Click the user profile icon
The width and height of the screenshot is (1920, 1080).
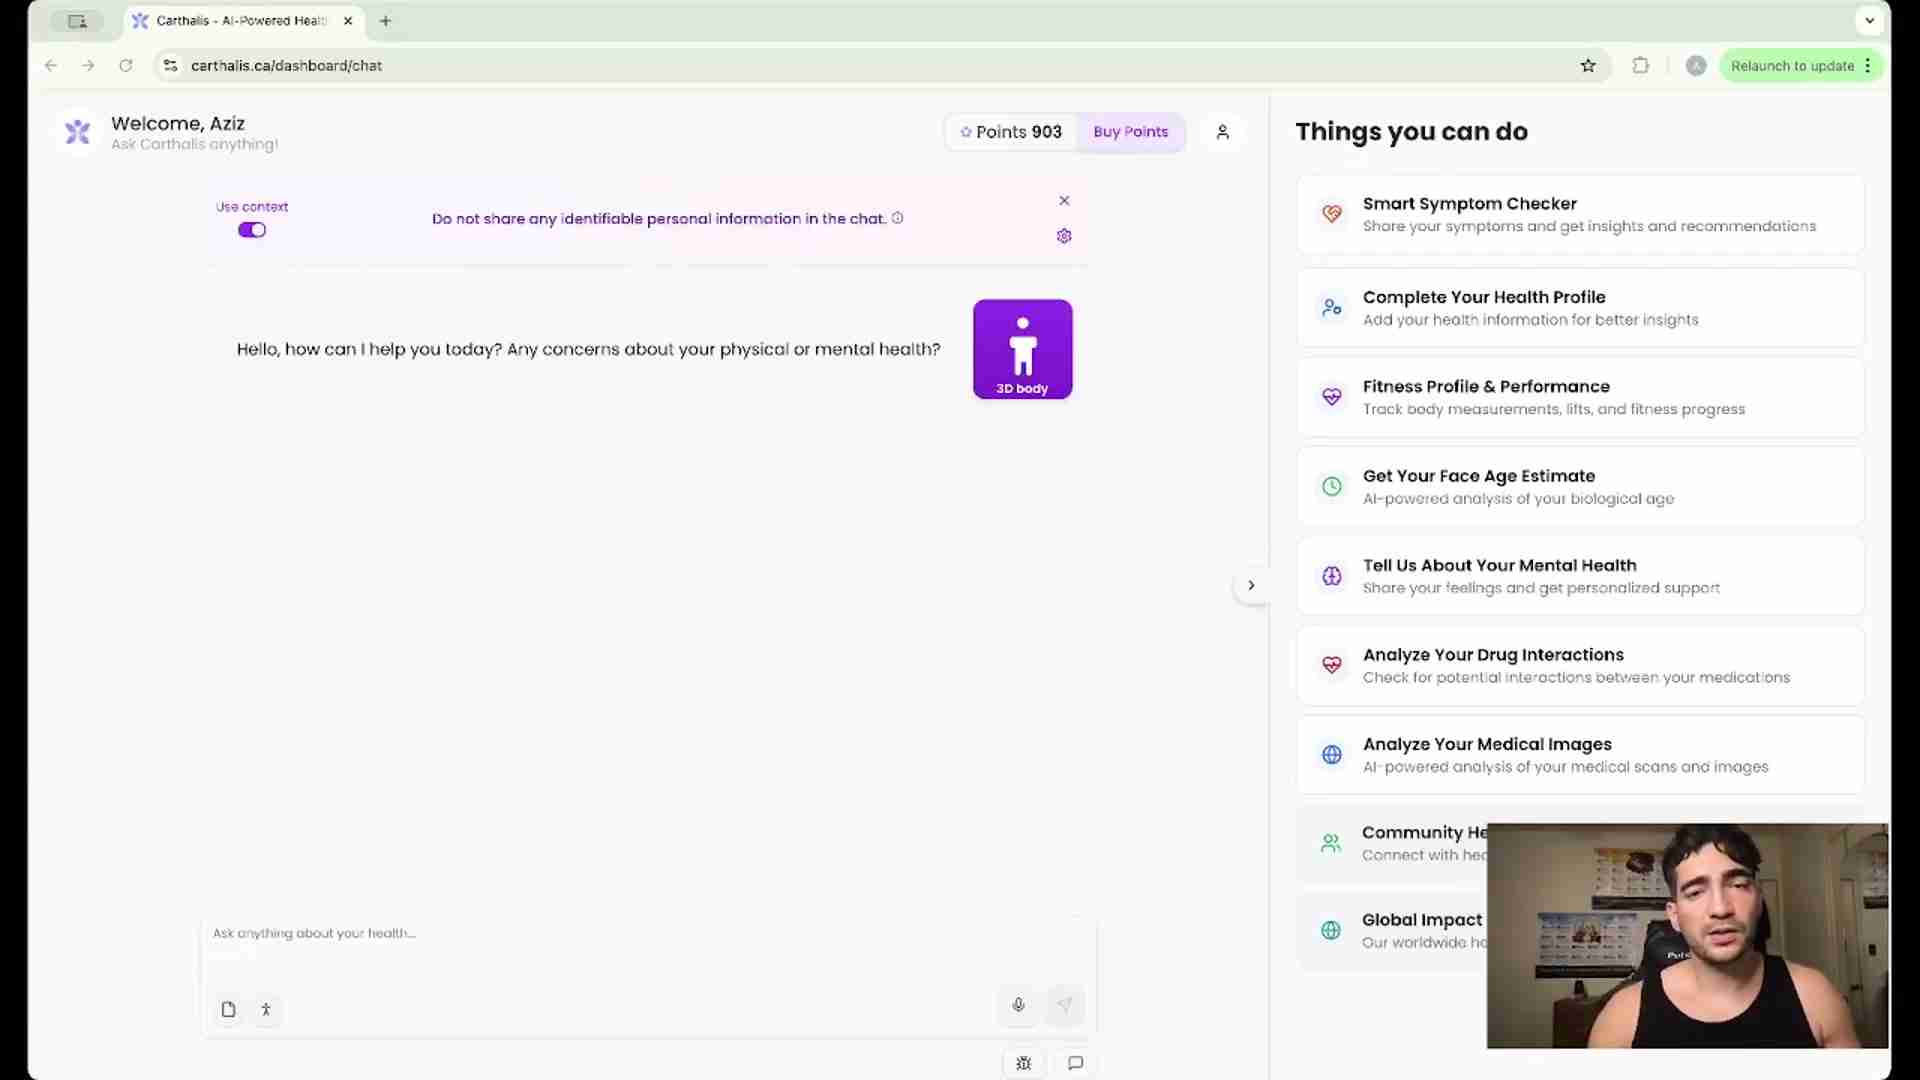pyautogui.click(x=1222, y=132)
